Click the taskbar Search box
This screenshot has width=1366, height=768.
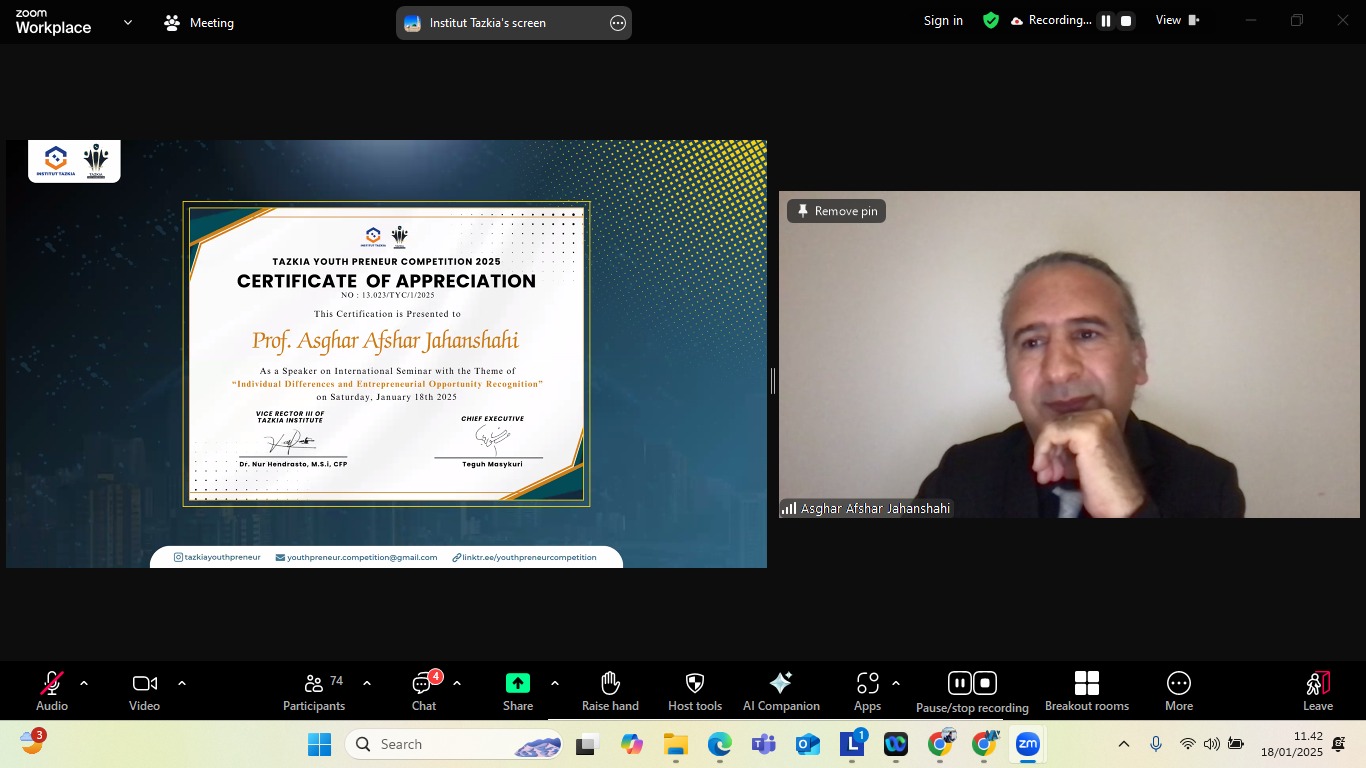coord(456,744)
